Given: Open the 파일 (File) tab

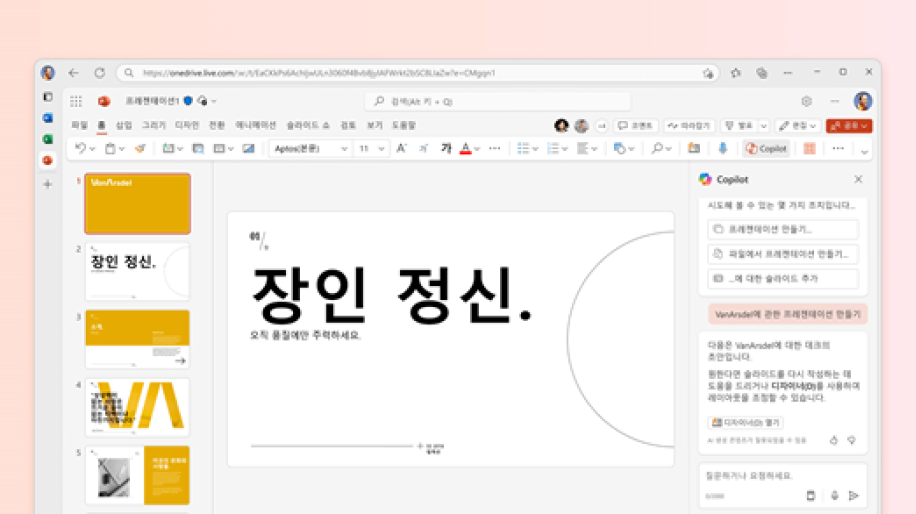Looking at the screenshot, I should tap(79, 125).
